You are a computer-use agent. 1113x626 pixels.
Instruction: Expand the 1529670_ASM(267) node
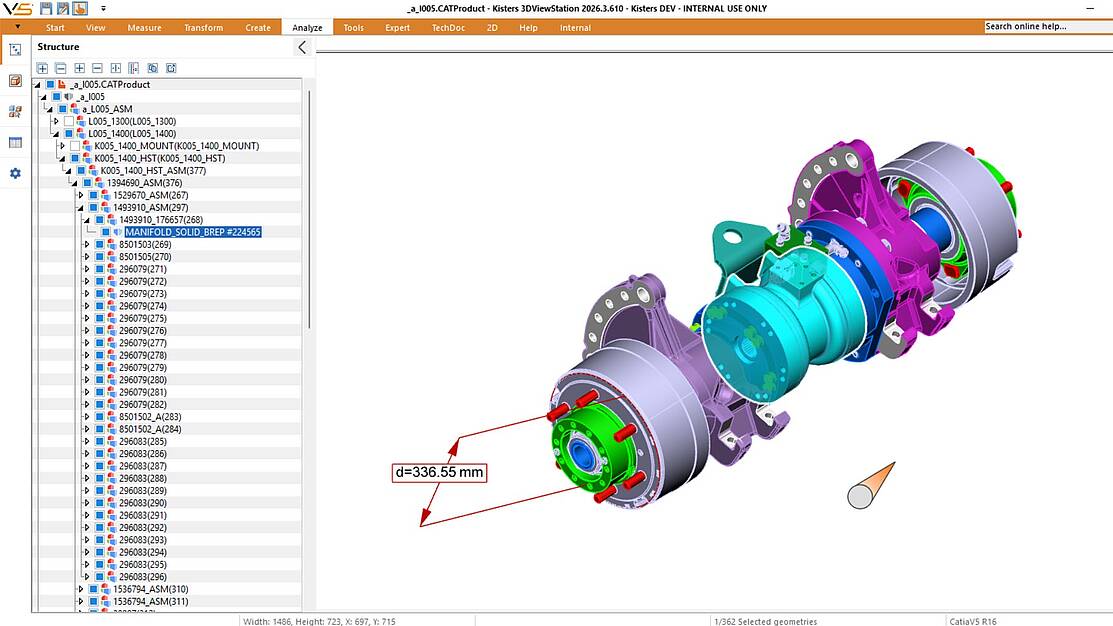[81, 195]
